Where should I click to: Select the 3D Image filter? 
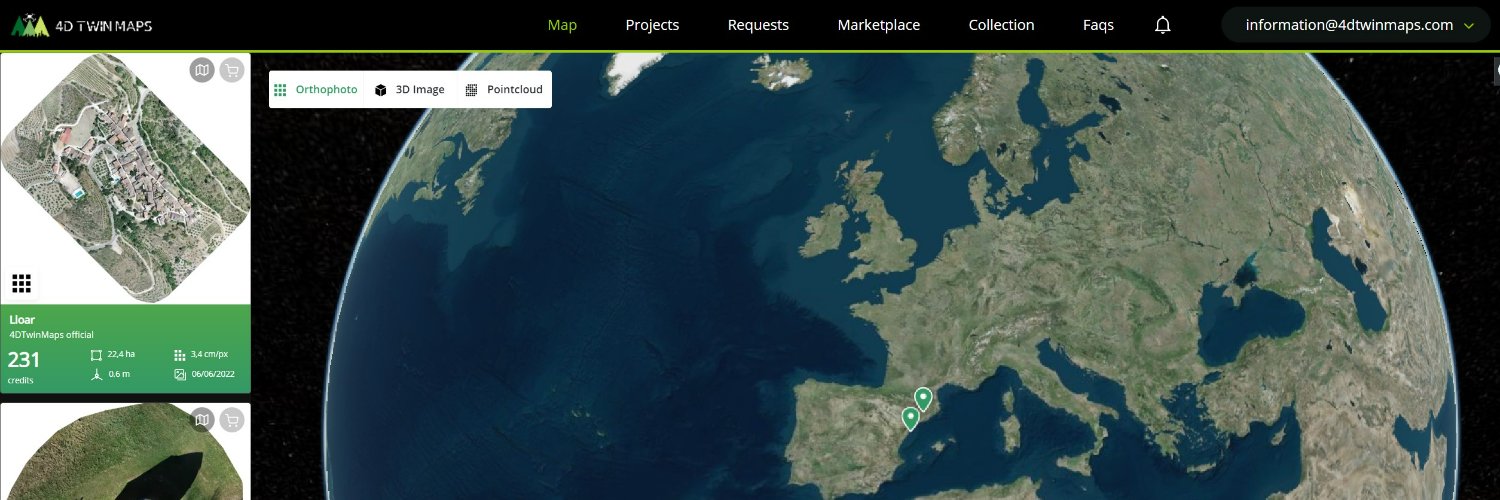point(410,89)
